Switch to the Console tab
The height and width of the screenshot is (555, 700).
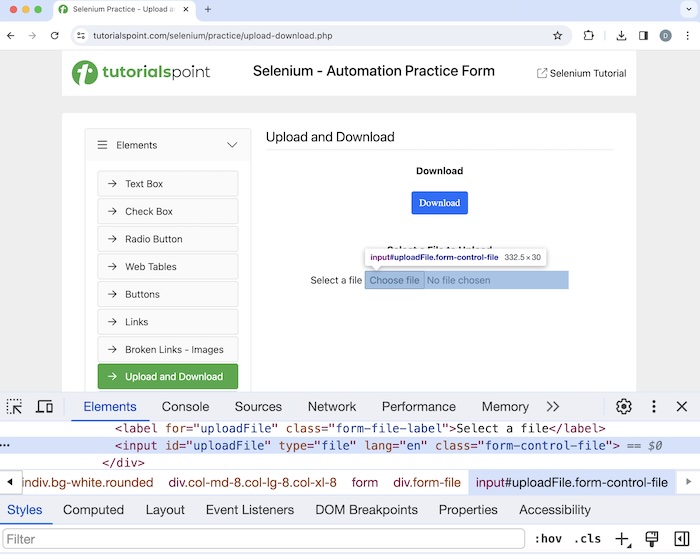coord(185,407)
